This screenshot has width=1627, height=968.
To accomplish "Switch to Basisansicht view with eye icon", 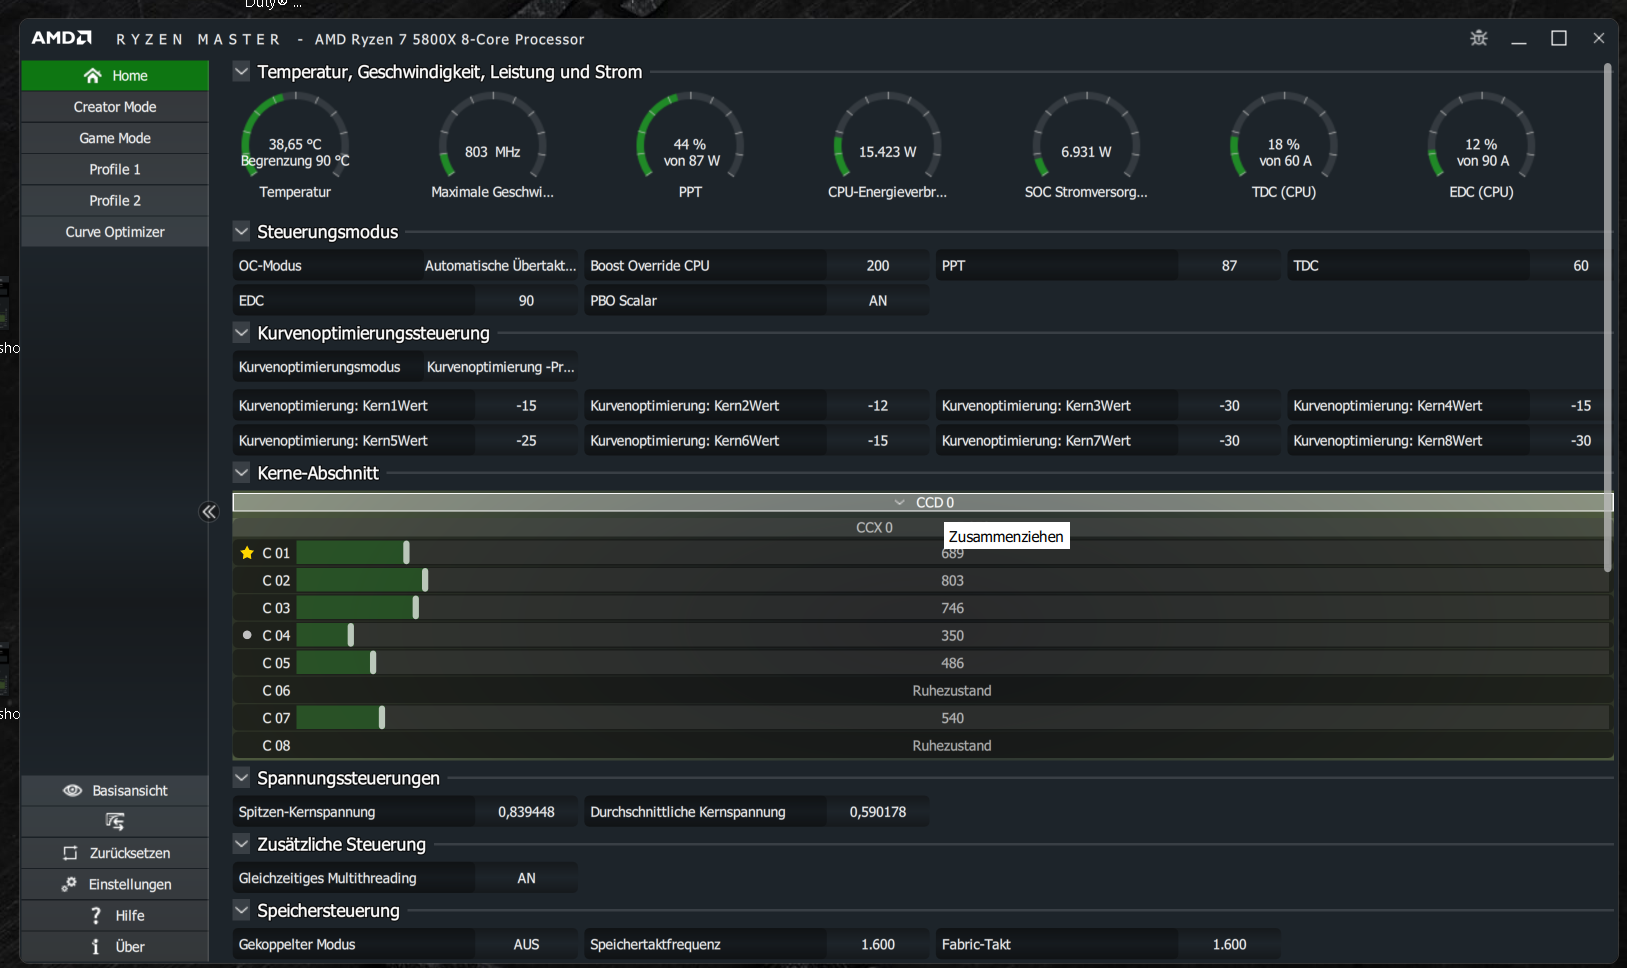I will [x=115, y=790].
